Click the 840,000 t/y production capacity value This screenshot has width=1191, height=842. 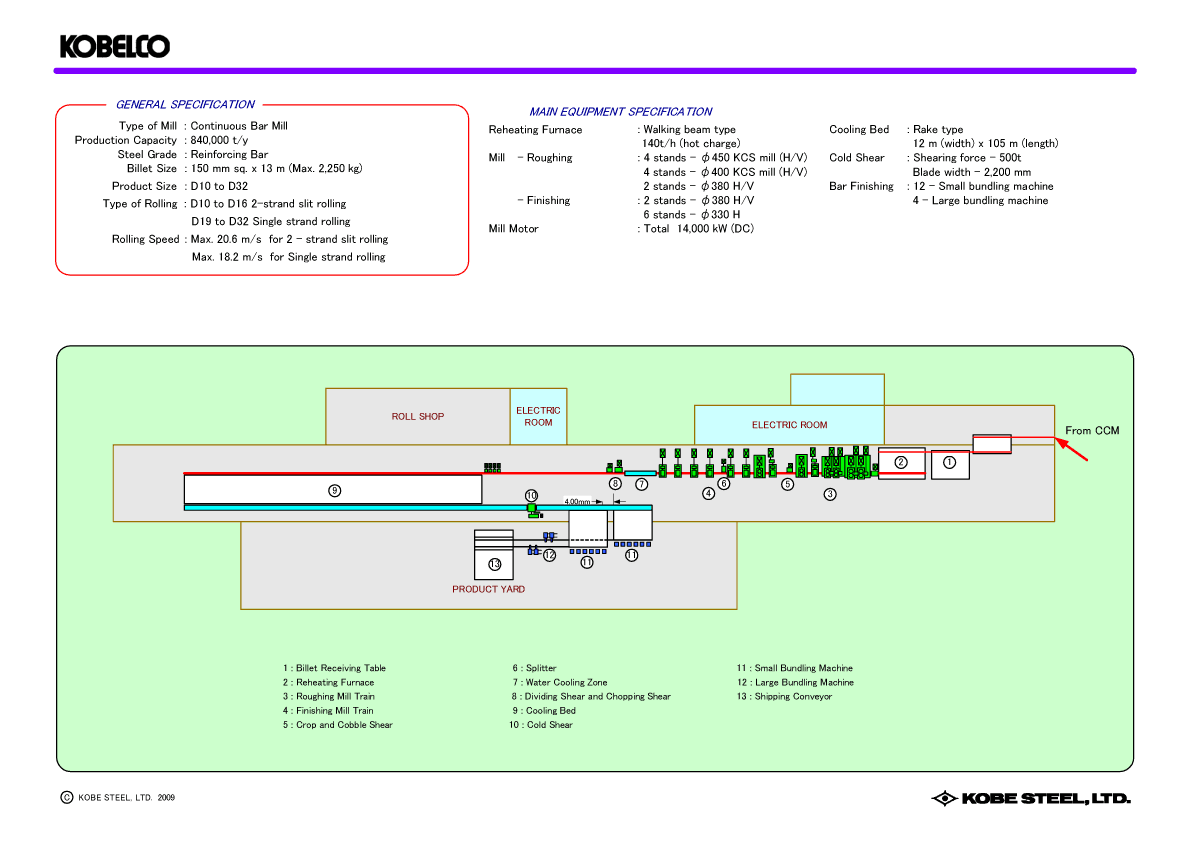pyautogui.click(x=220, y=140)
